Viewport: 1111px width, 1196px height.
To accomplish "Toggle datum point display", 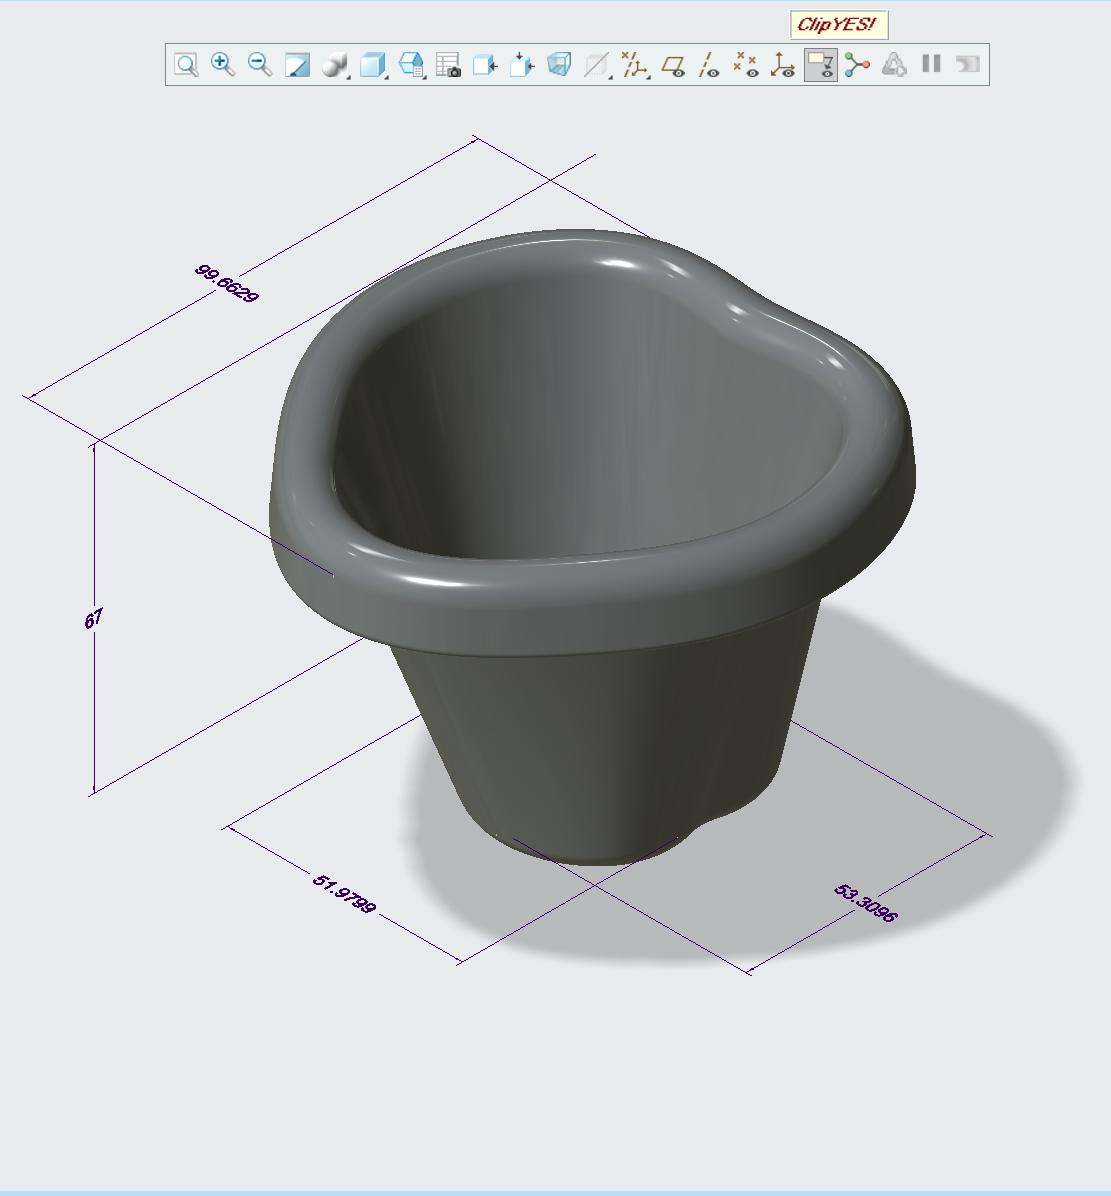I will click(x=746, y=65).
